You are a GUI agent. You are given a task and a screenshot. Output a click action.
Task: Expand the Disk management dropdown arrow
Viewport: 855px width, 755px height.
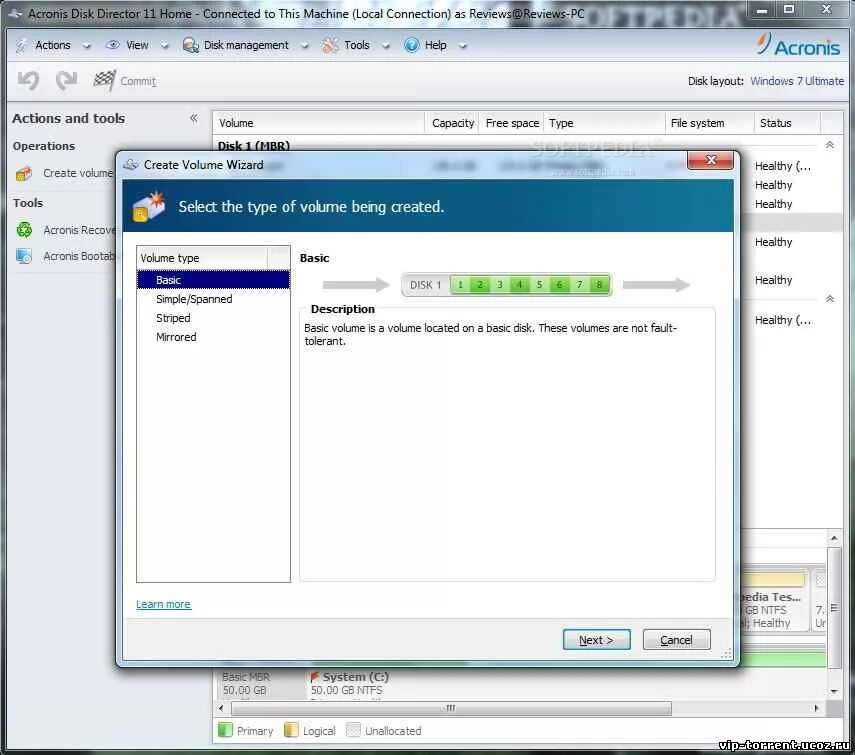304,46
